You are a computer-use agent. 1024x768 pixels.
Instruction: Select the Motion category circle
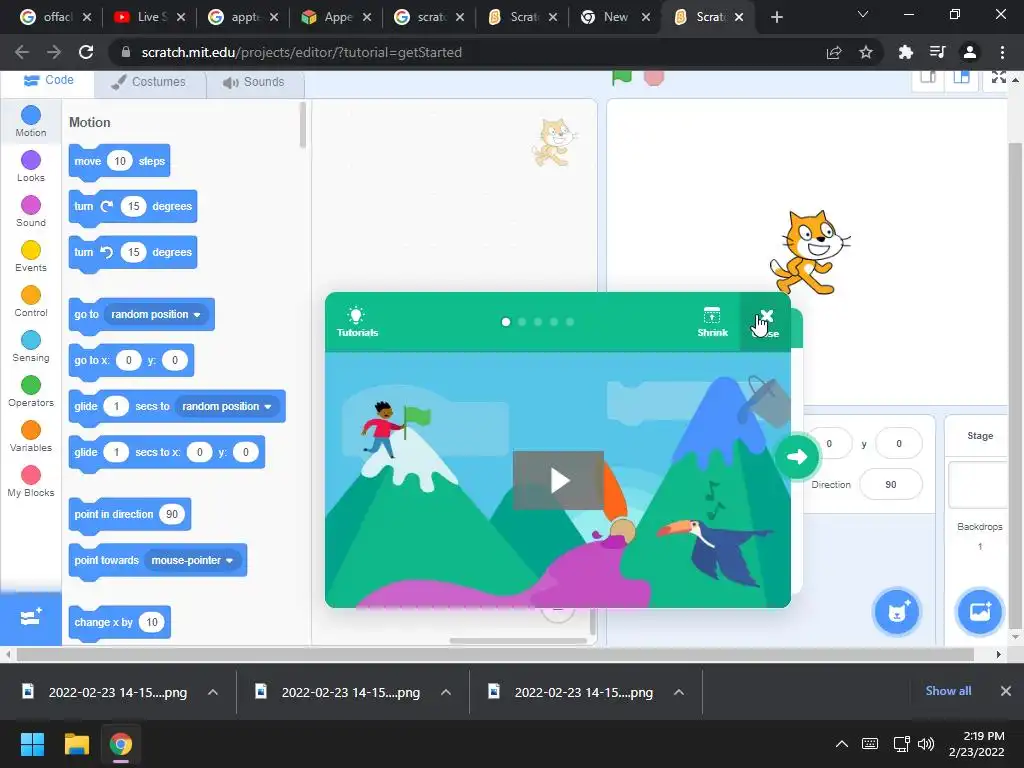pyautogui.click(x=31, y=116)
